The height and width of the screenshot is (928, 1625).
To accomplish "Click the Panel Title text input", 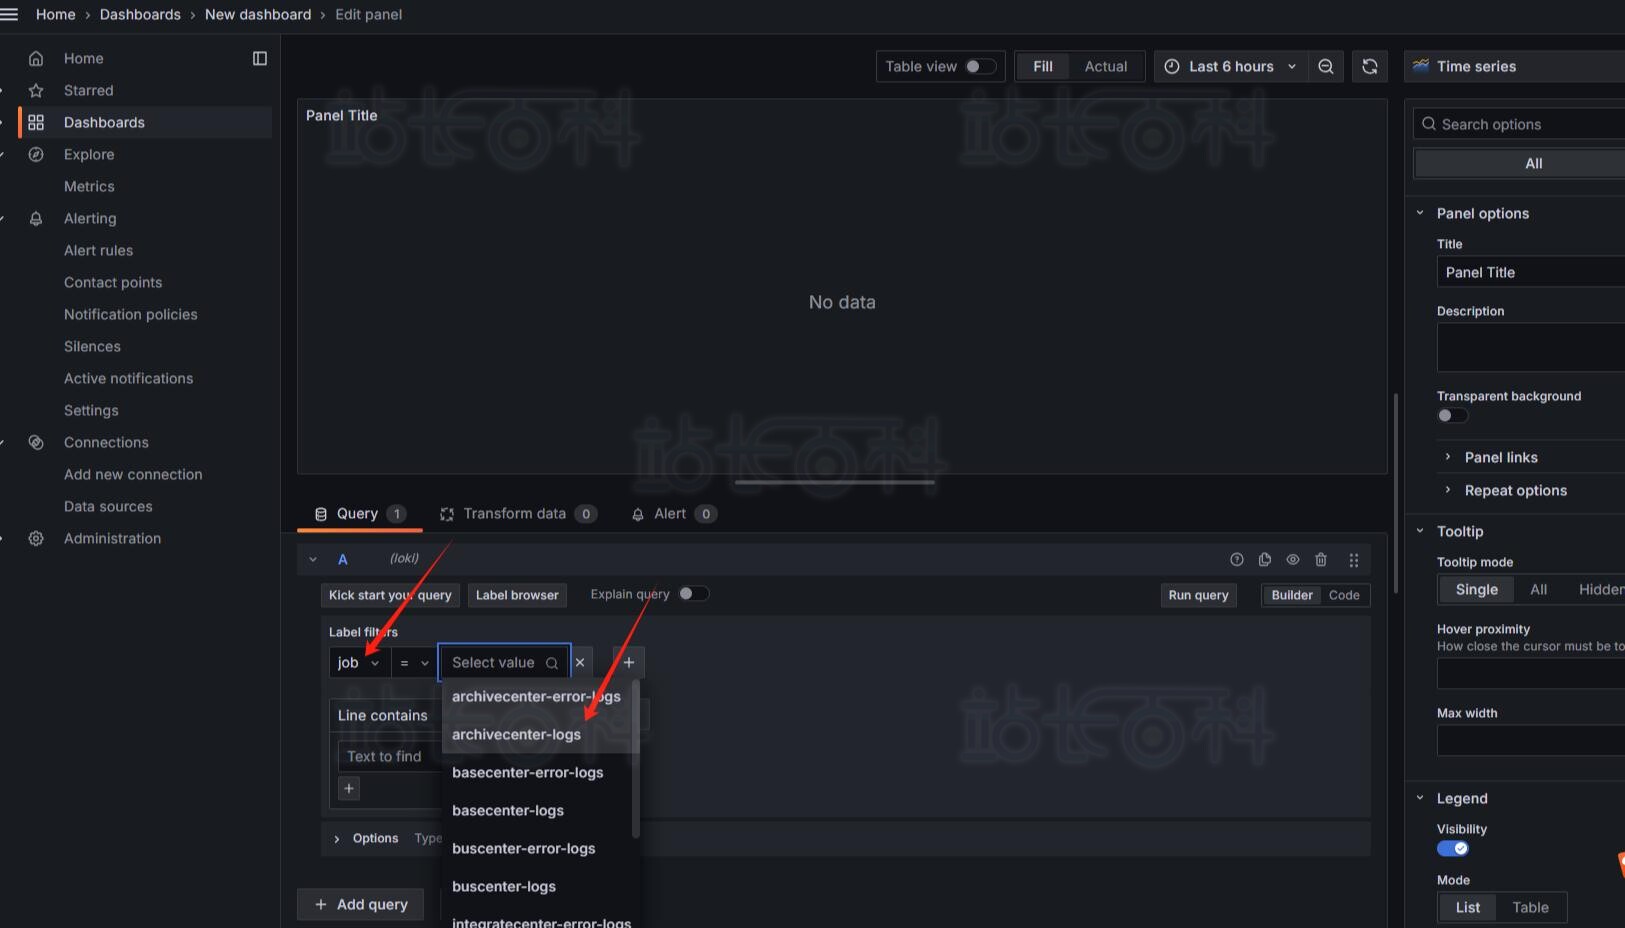I will [x=1530, y=272].
